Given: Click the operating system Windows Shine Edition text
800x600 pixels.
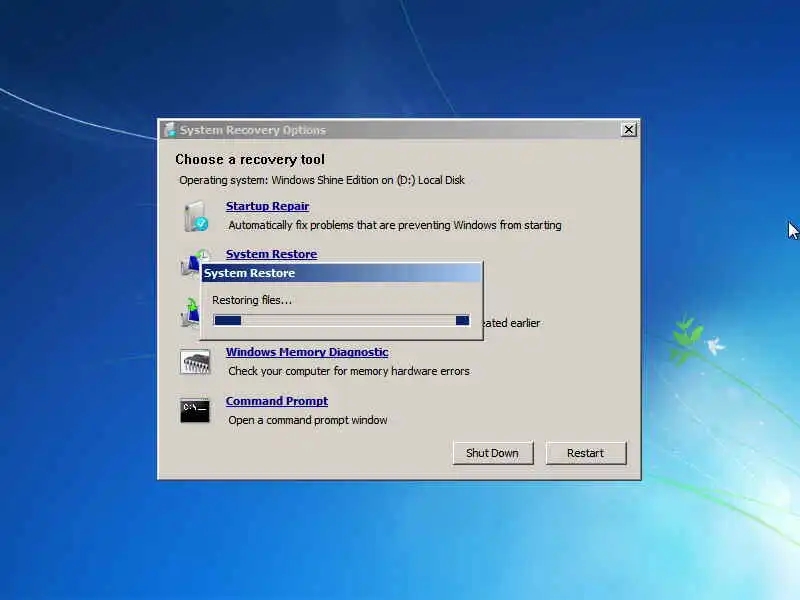Looking at the screenshot, I should click(322, 180).
